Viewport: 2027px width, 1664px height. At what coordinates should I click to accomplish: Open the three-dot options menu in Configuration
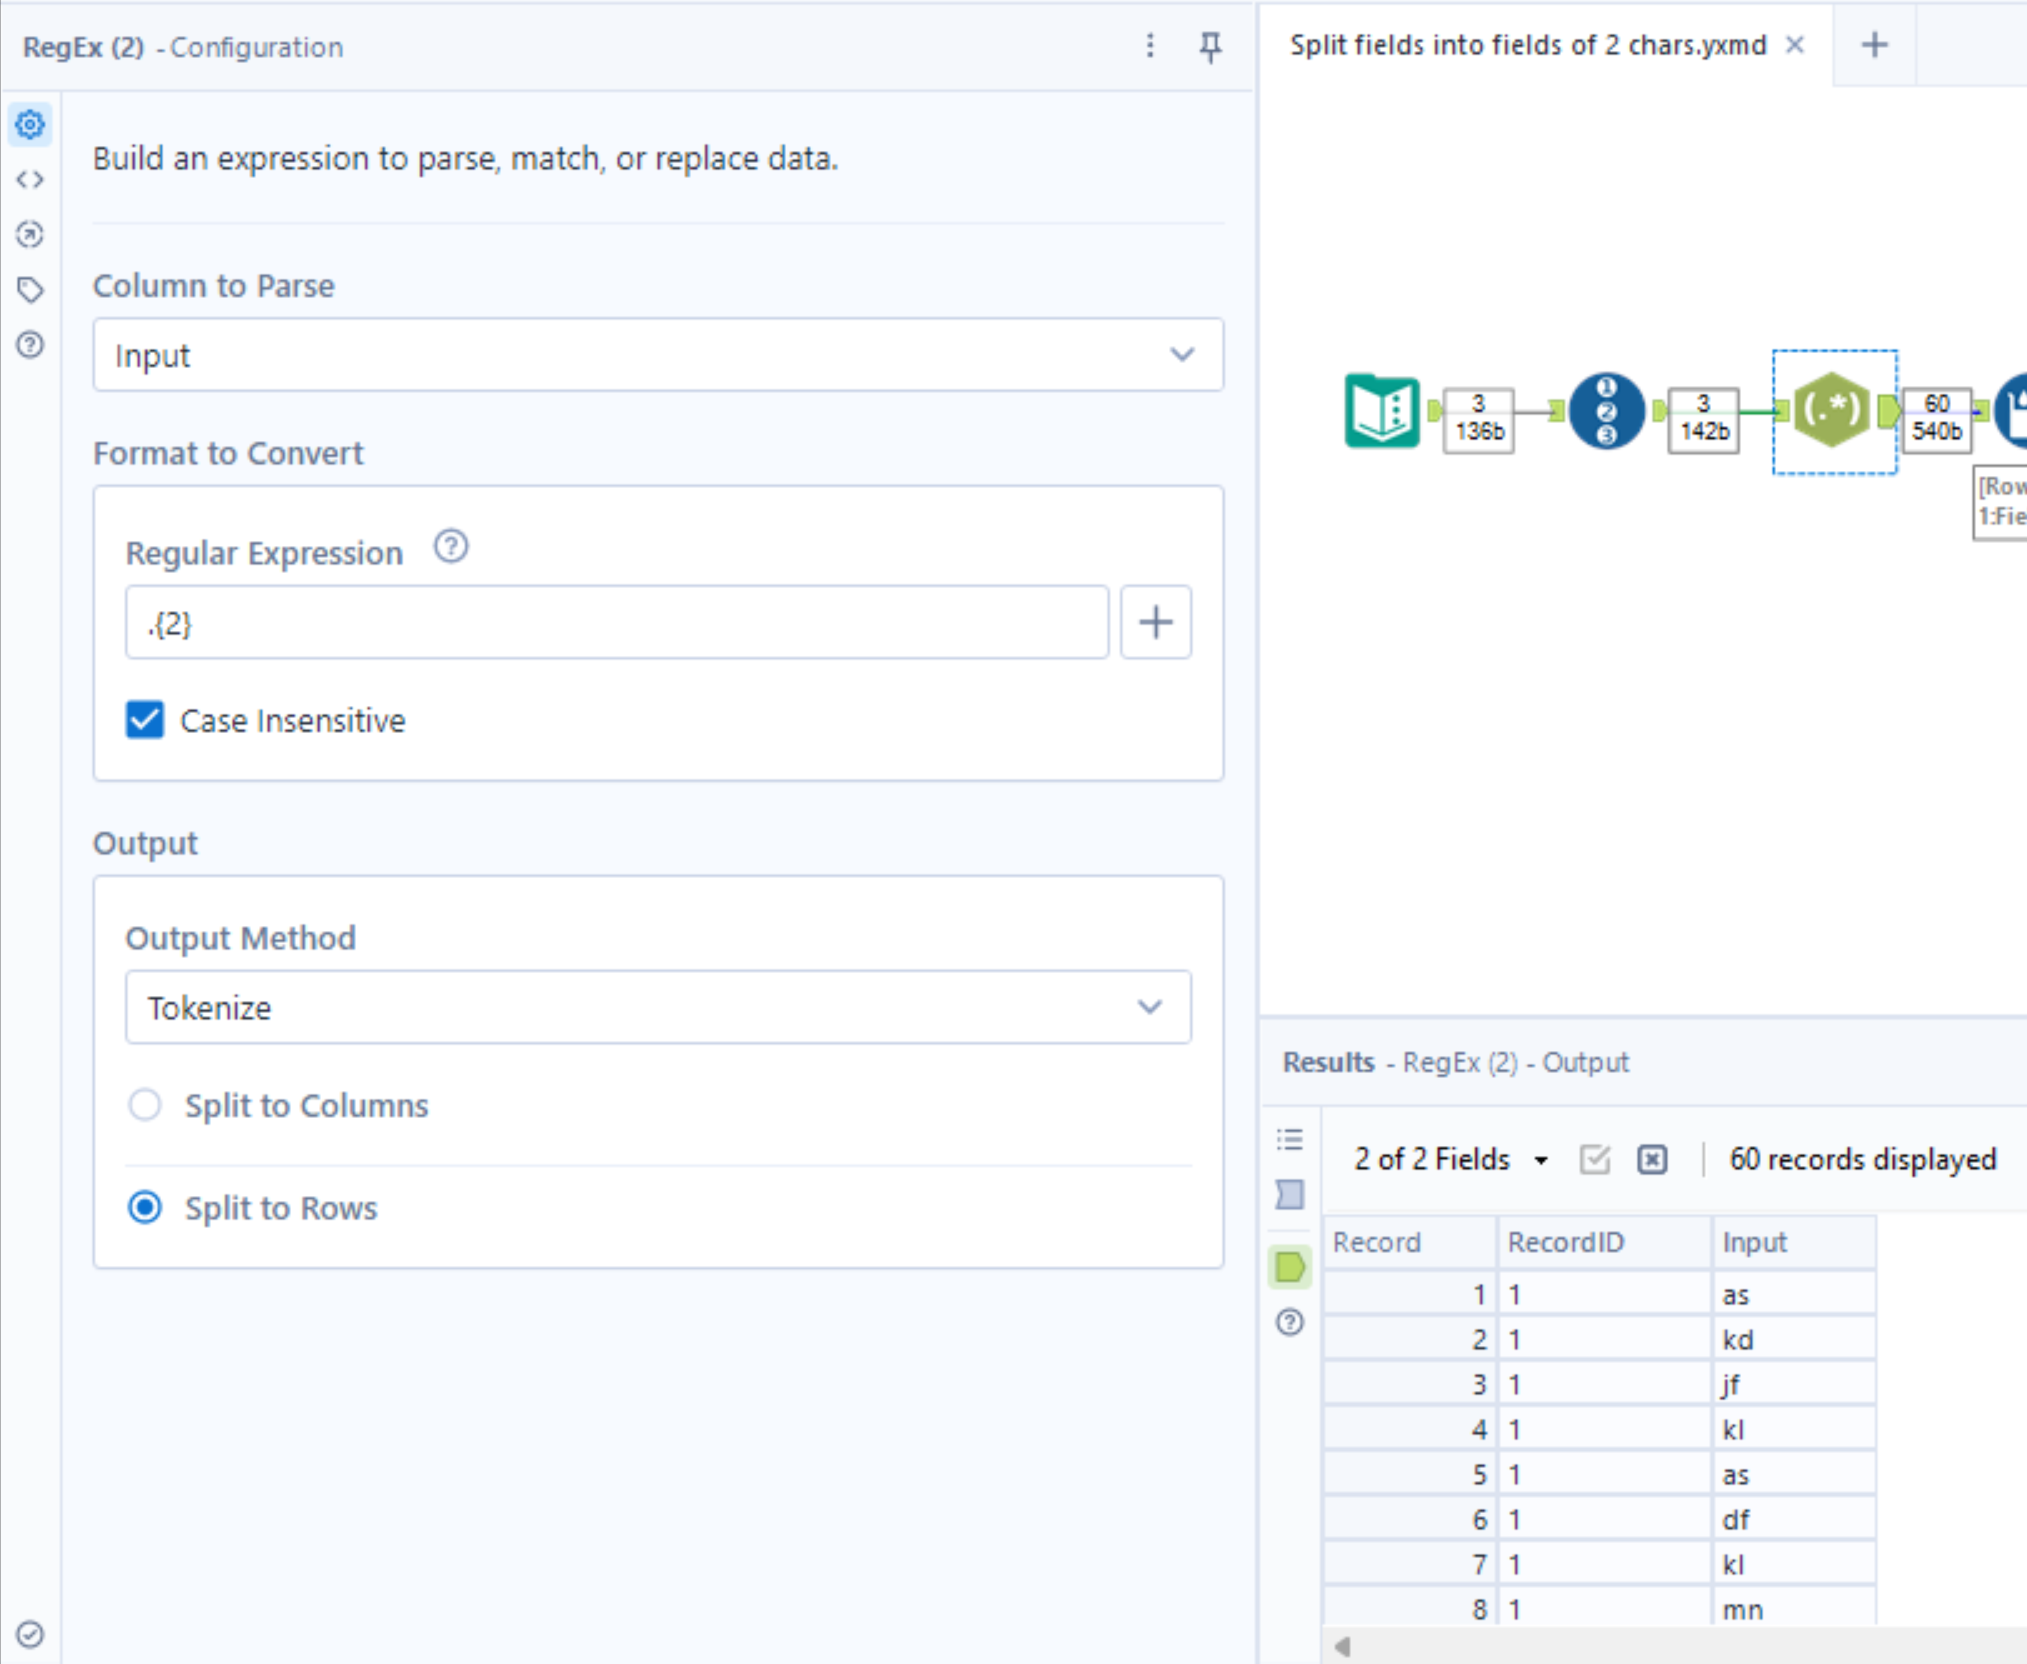click(1150, 46)
